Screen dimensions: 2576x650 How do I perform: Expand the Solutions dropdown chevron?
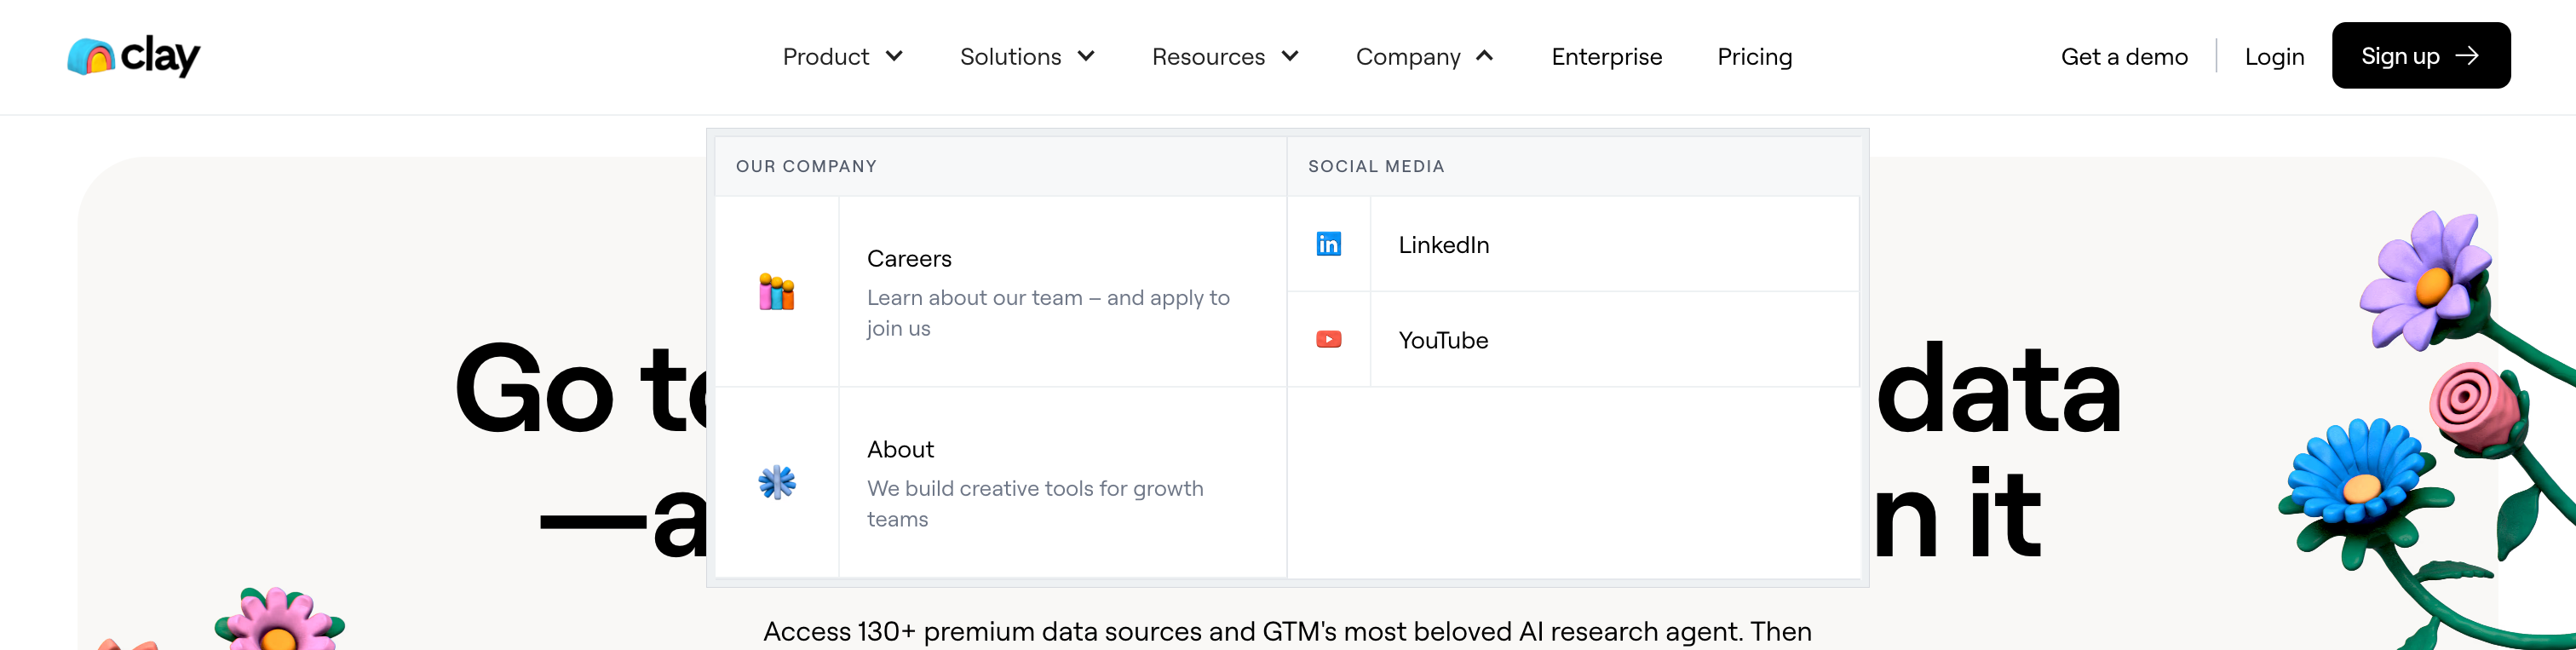(x=1086, y=56)
